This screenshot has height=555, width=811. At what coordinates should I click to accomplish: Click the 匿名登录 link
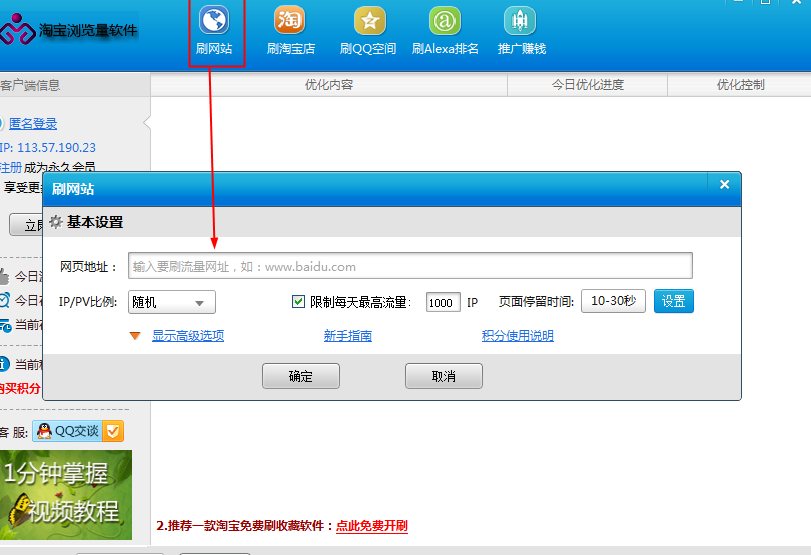pos(33,124)
